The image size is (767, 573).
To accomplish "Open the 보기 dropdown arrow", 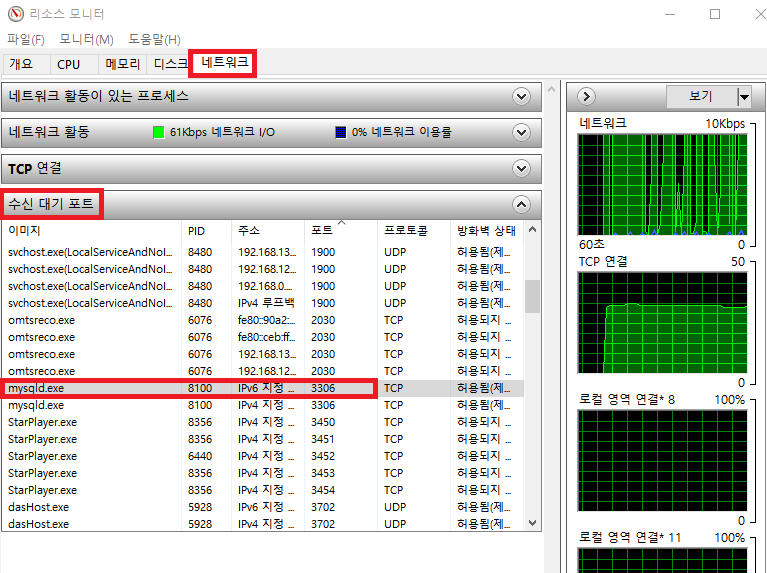I will point(744,97).
